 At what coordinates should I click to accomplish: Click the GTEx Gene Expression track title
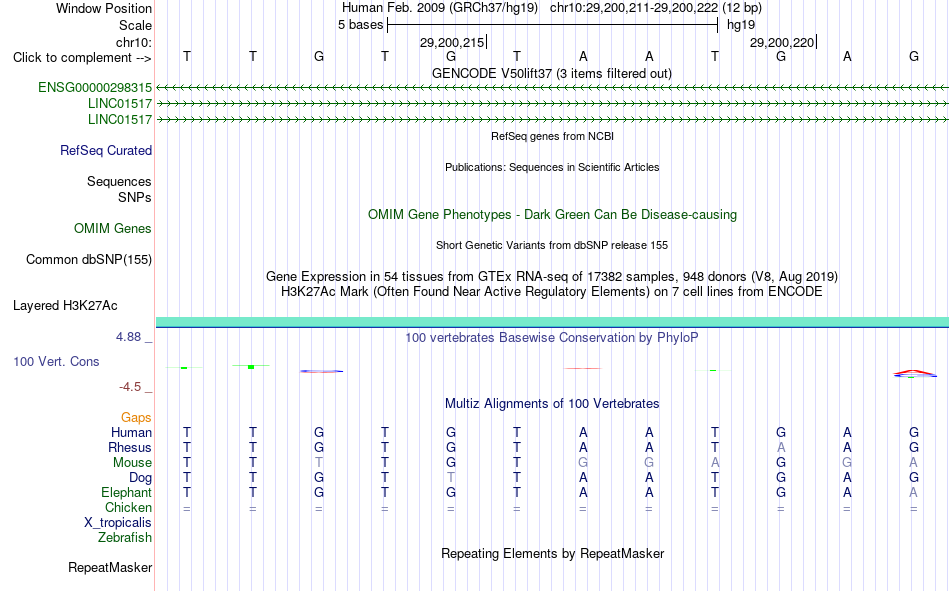coord(552,276)
